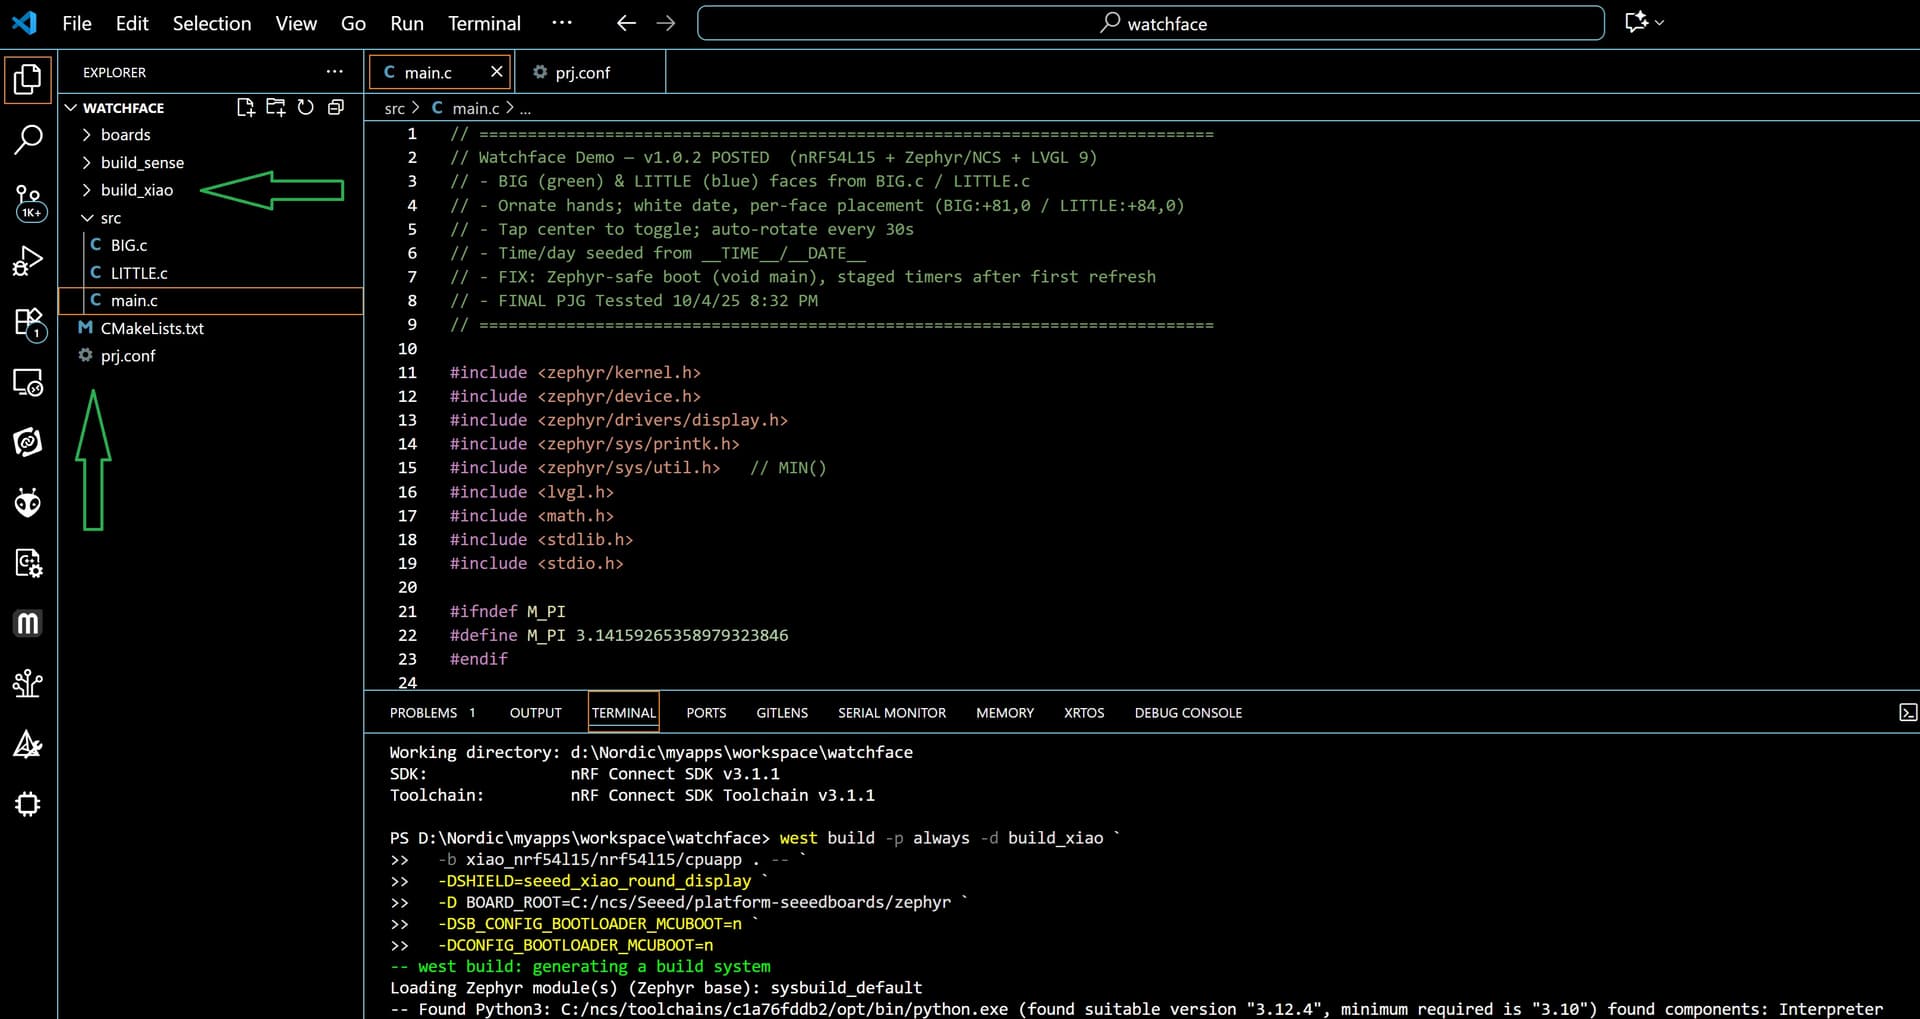The height and width of the screenshot is (1019, 1920).
Task: Expand the build_xiao folder
Action: [x=136, y=190]
